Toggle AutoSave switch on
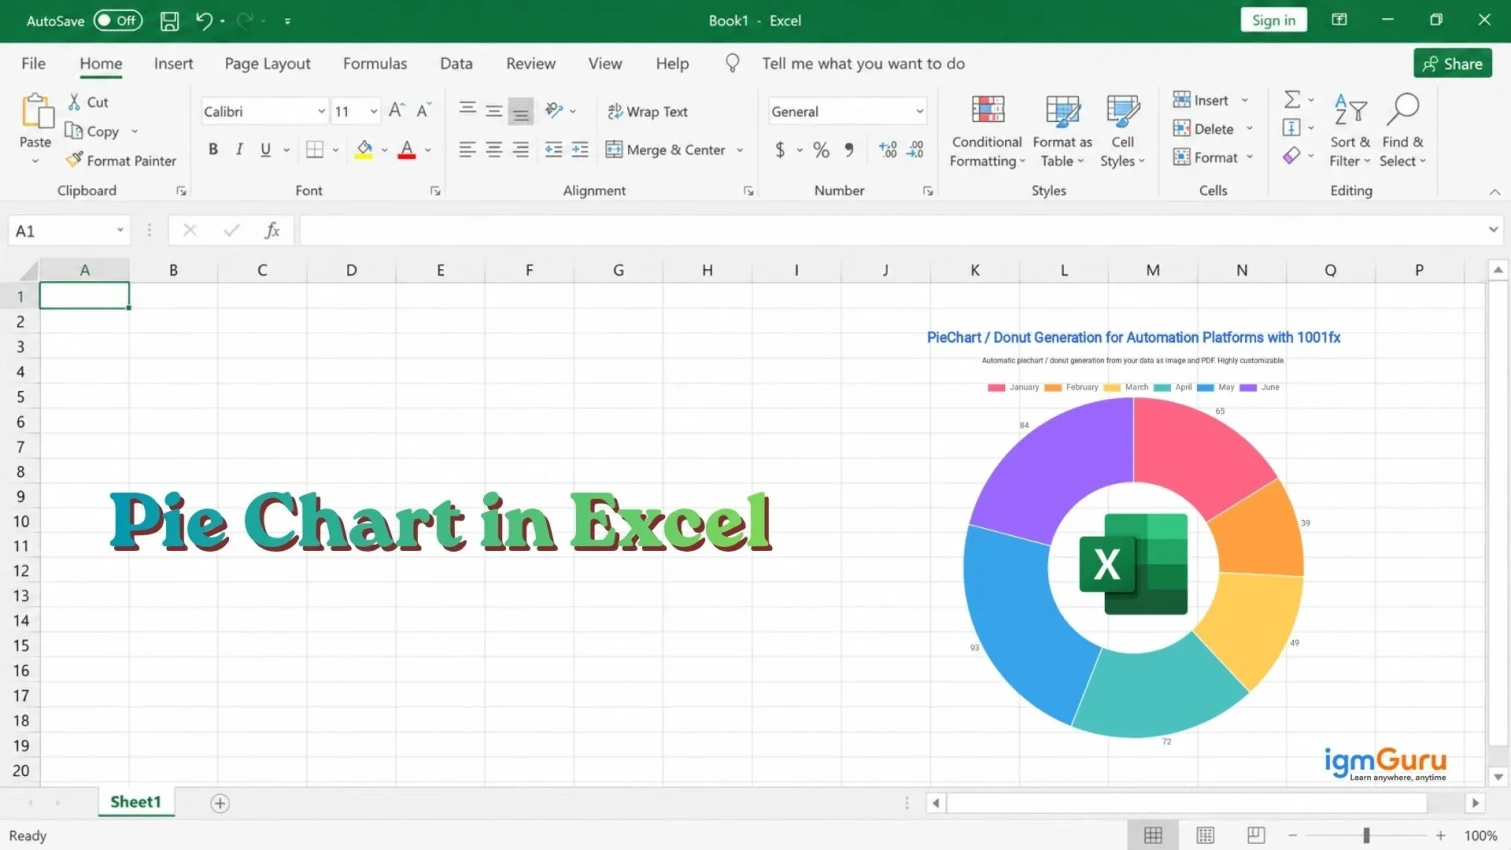This screenshot has width=1511, height=850. pyautogui.click(x=117, y=20)
